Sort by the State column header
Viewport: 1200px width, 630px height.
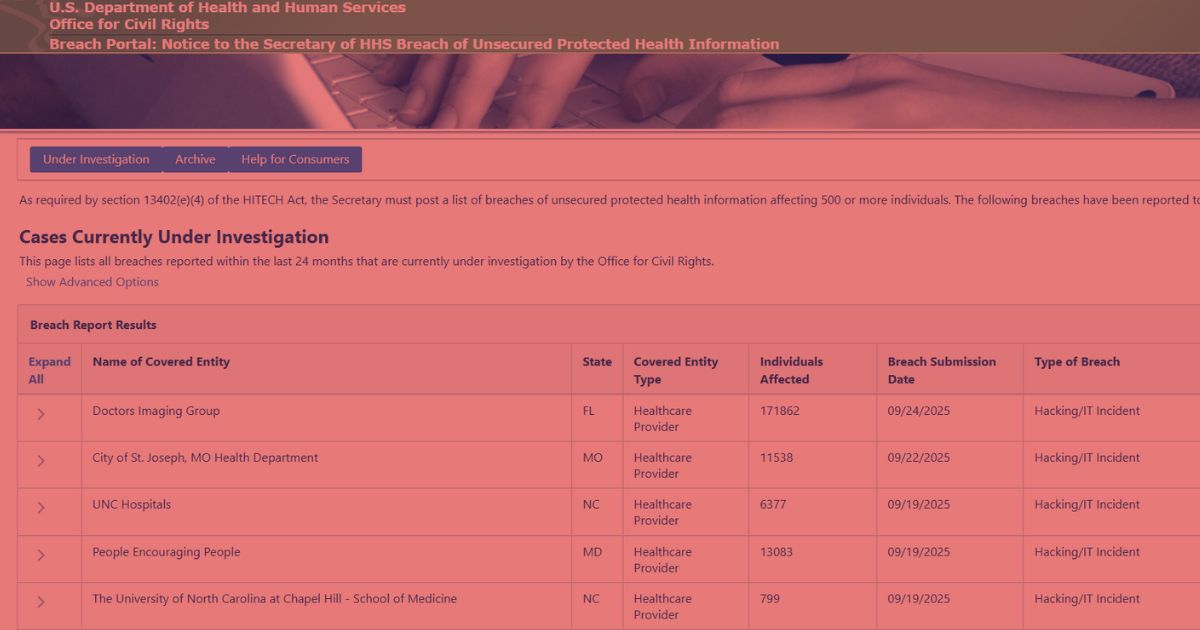[597, 362]
